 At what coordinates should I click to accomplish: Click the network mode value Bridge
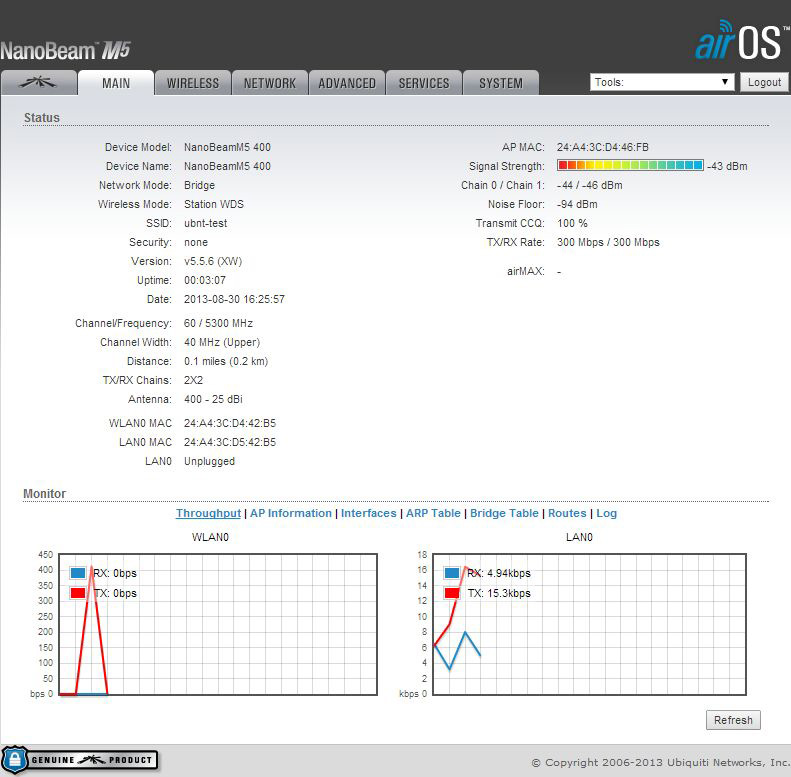click(x=199, y=185)
